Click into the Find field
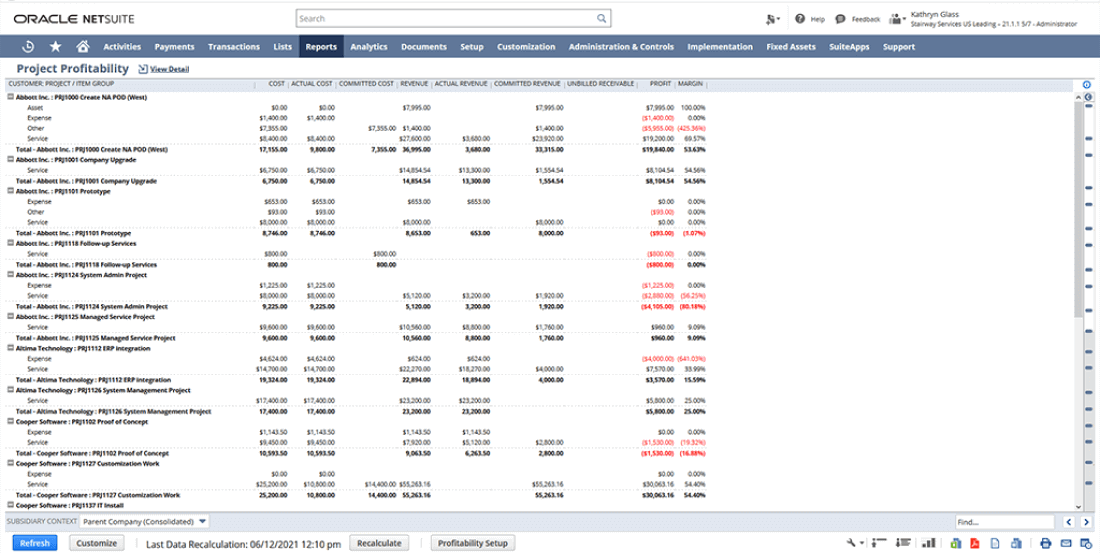The image size is (1100, 559). [1003, 521]
